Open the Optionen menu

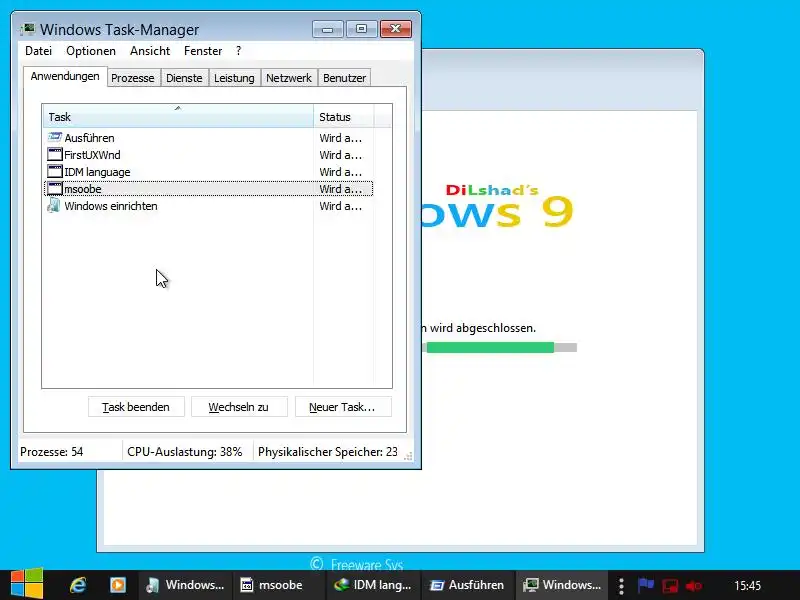pyautogui.click(x=91, y=51)
